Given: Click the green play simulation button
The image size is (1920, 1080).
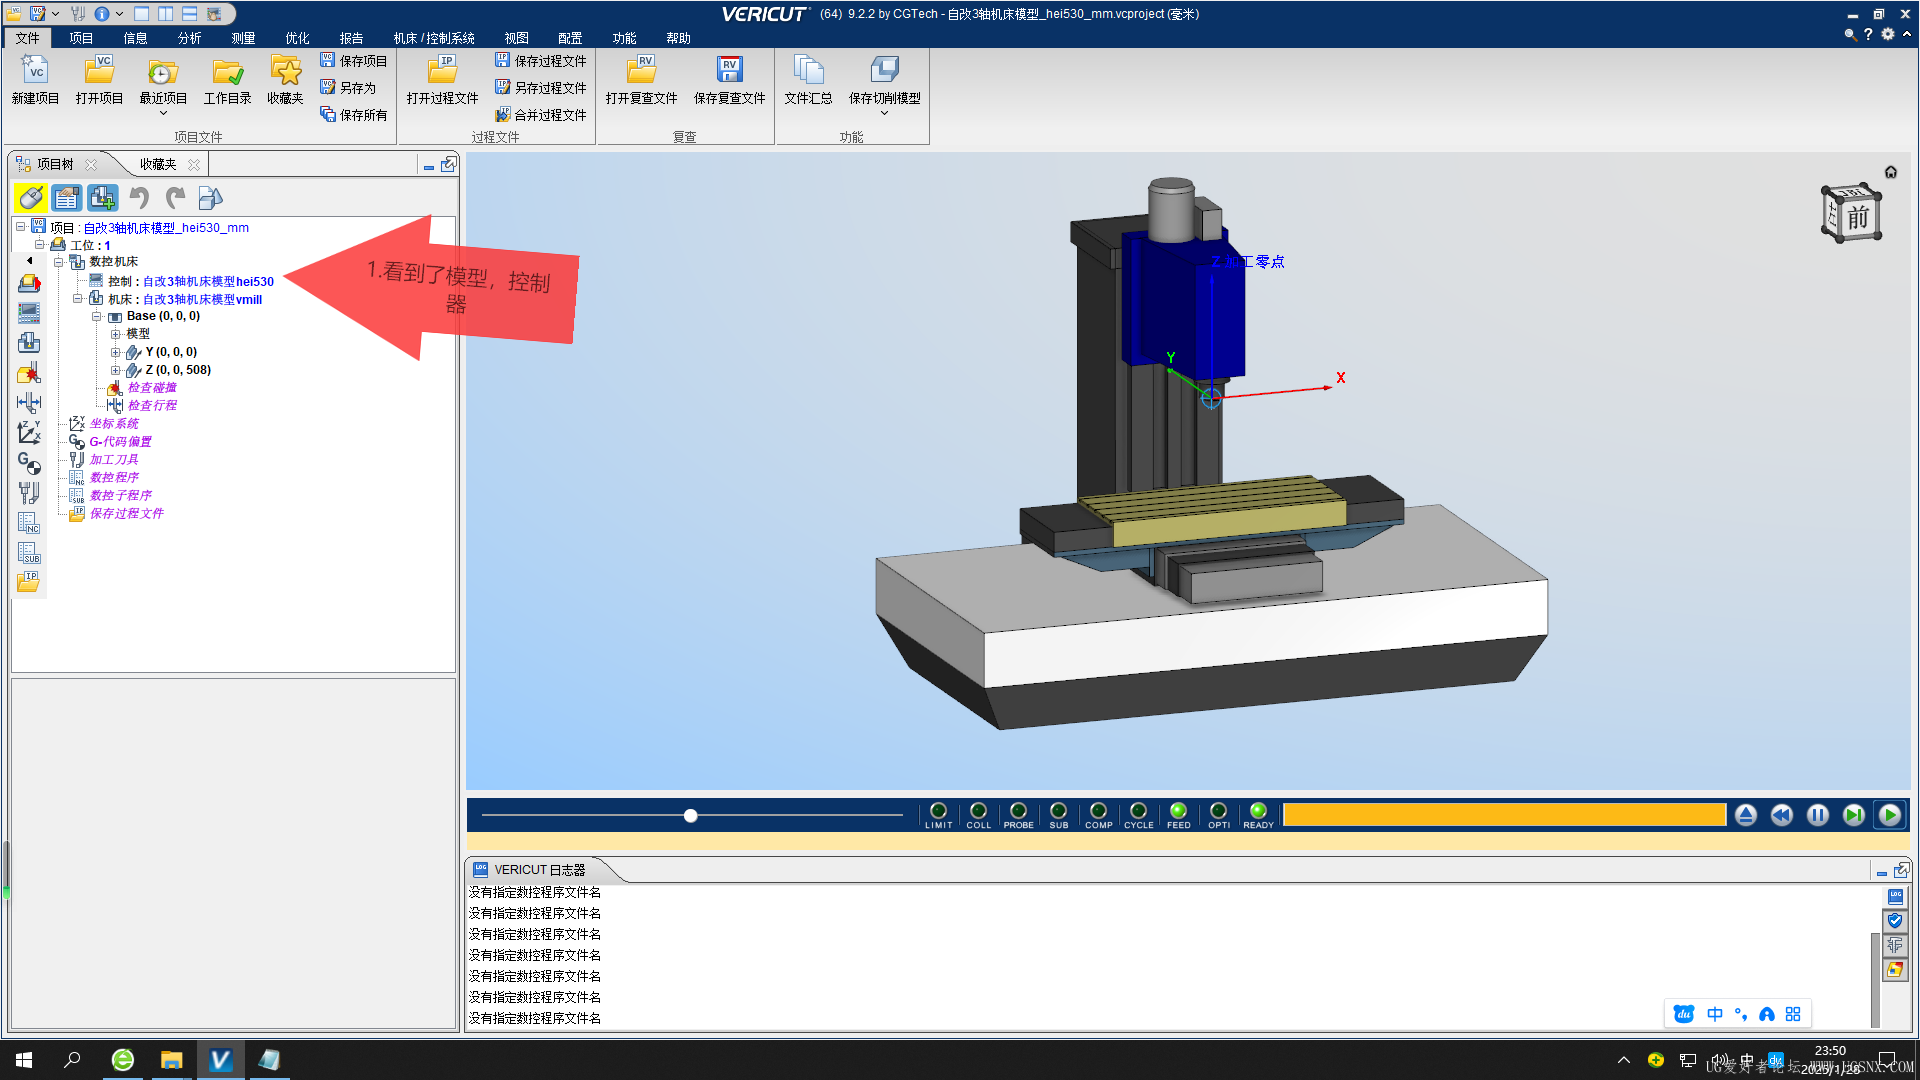Looking at the screenshot, I should pos(1889,815).
